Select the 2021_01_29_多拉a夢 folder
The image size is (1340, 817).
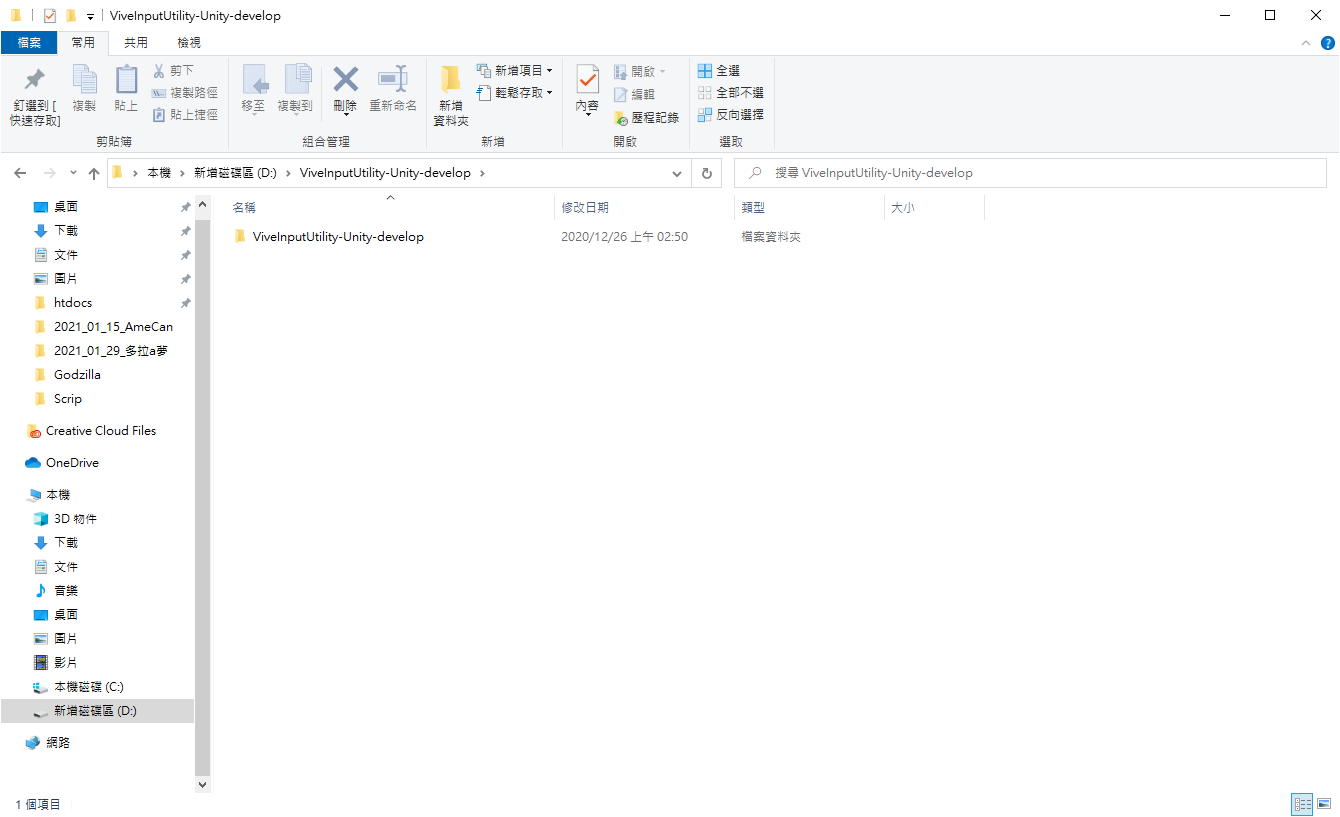click(x=111, y=351)
